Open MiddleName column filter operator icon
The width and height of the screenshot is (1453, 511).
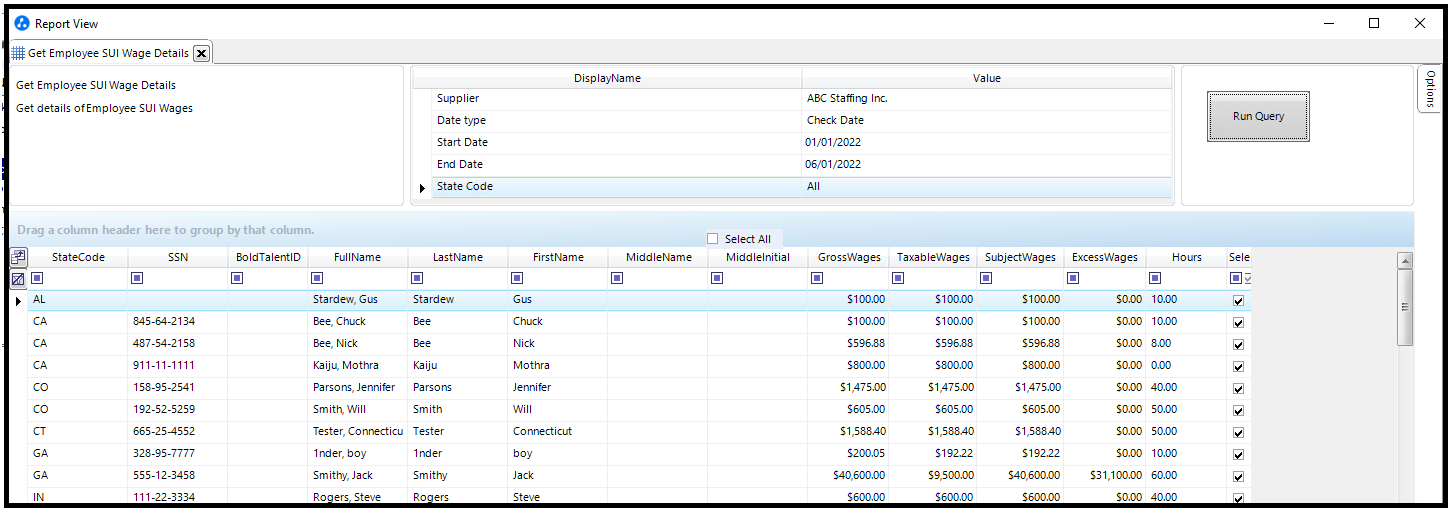pyautogui.click(x=617, y=279)
